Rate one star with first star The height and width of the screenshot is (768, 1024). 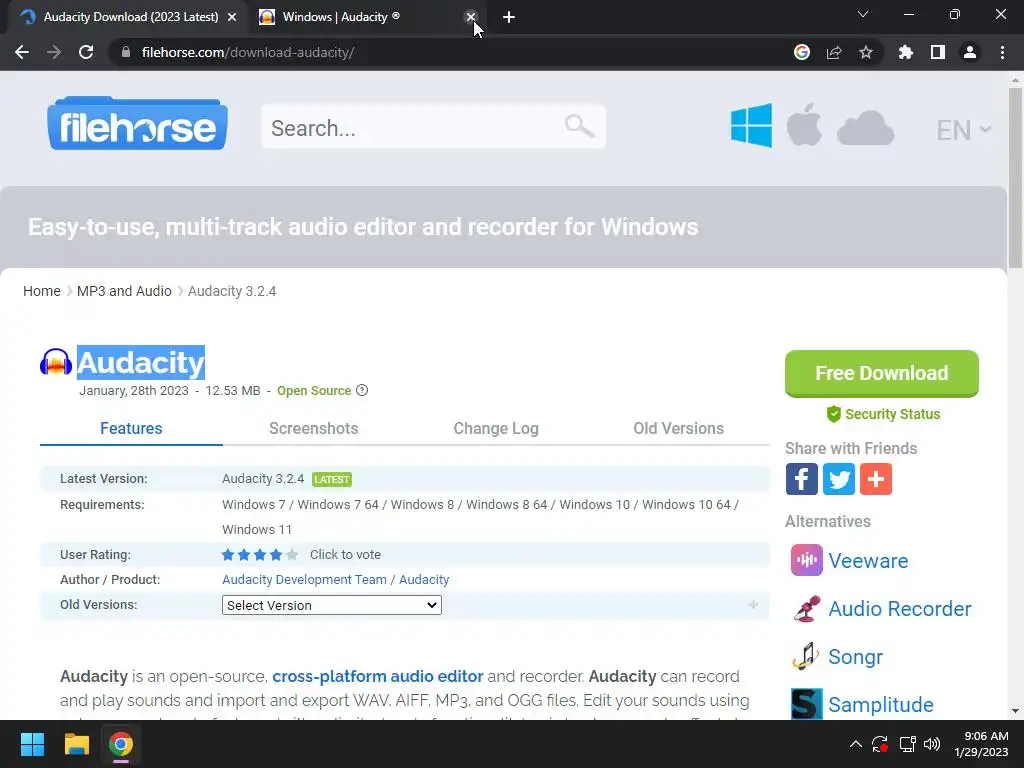[x=228, y=554]
